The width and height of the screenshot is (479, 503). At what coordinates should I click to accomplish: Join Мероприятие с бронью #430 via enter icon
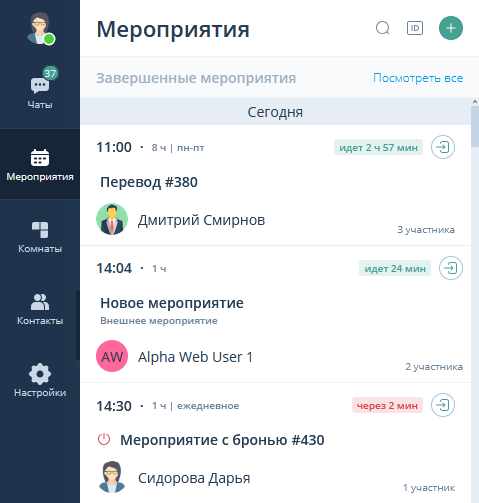(x=443, y=405)
